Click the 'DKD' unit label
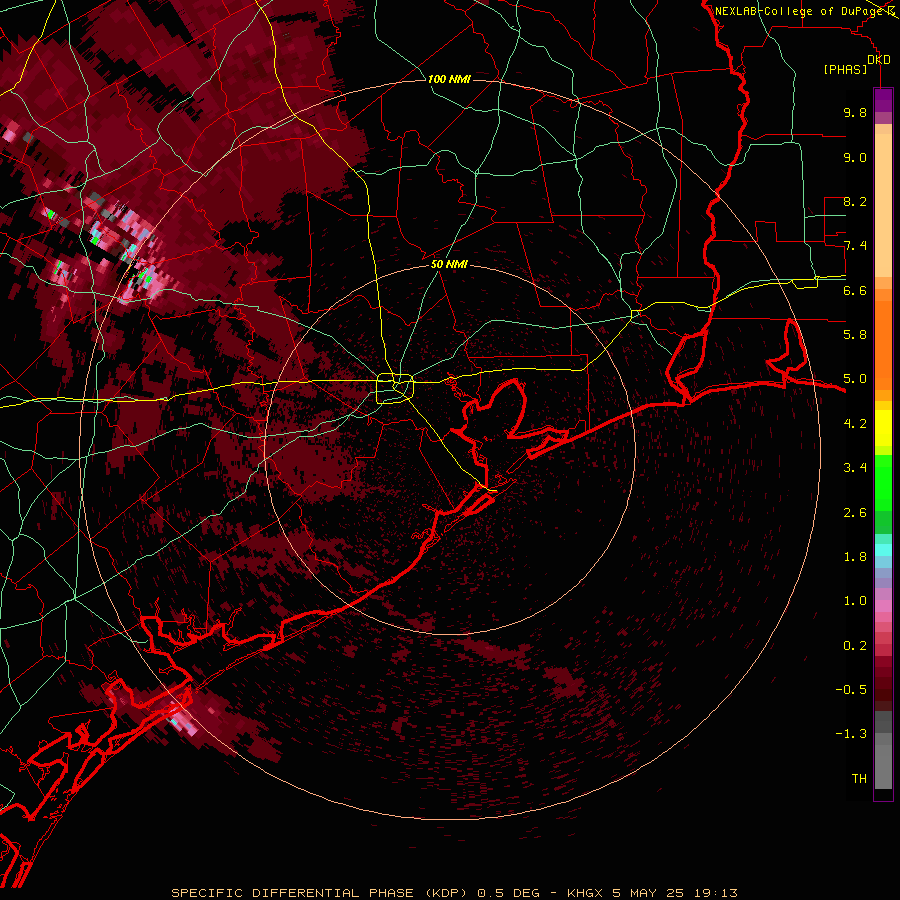Image resolution: width=900 pixels, height=900 pixels. pyautogui.click(x=879, y=60)
